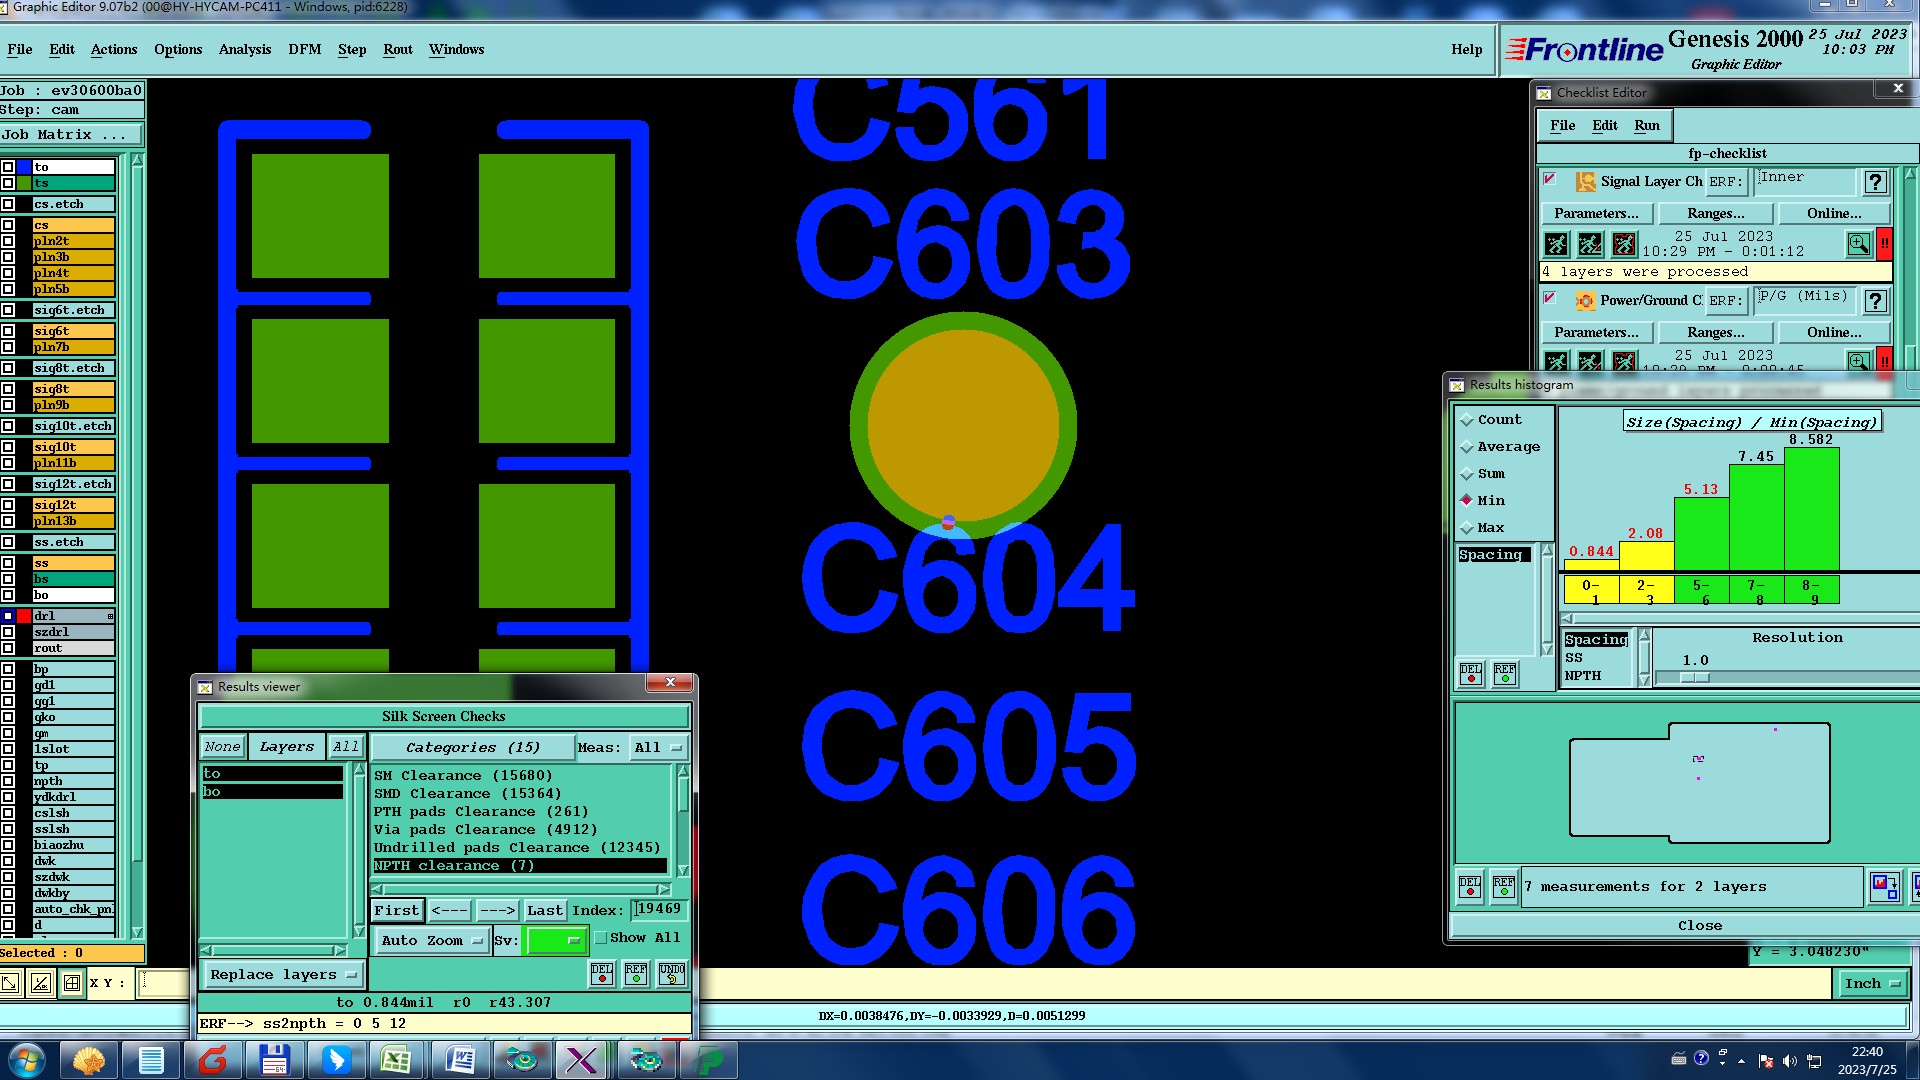This screenshot has height=1080, width=1920.
Task: Uncheck the Power/Ground check checkbox
Action: coord(1550,298)
